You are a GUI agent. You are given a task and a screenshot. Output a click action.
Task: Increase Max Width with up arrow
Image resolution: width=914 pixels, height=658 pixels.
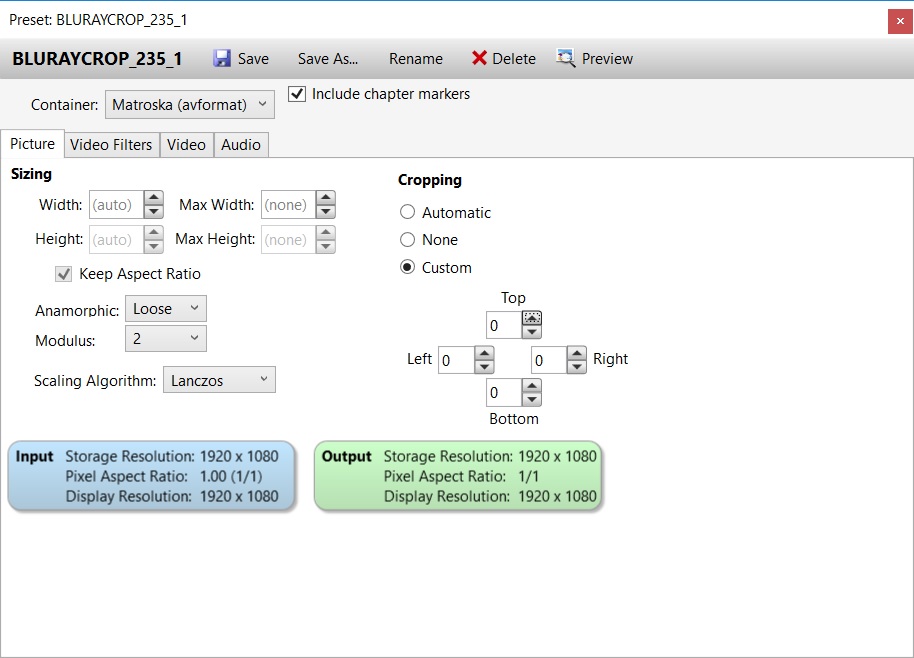[x=325, y=198]
